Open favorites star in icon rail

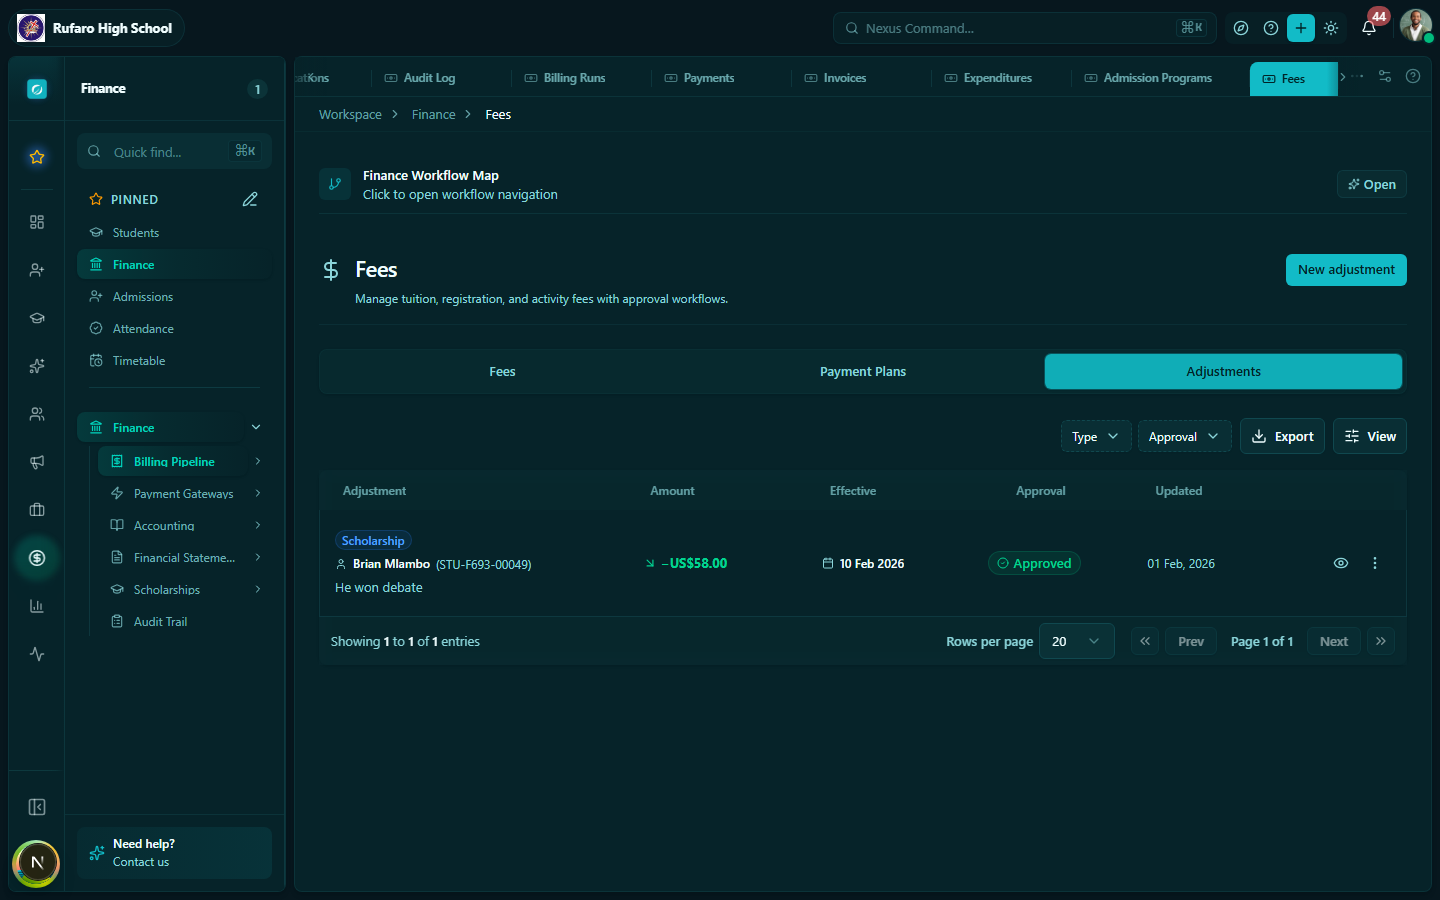click(37, 157)
